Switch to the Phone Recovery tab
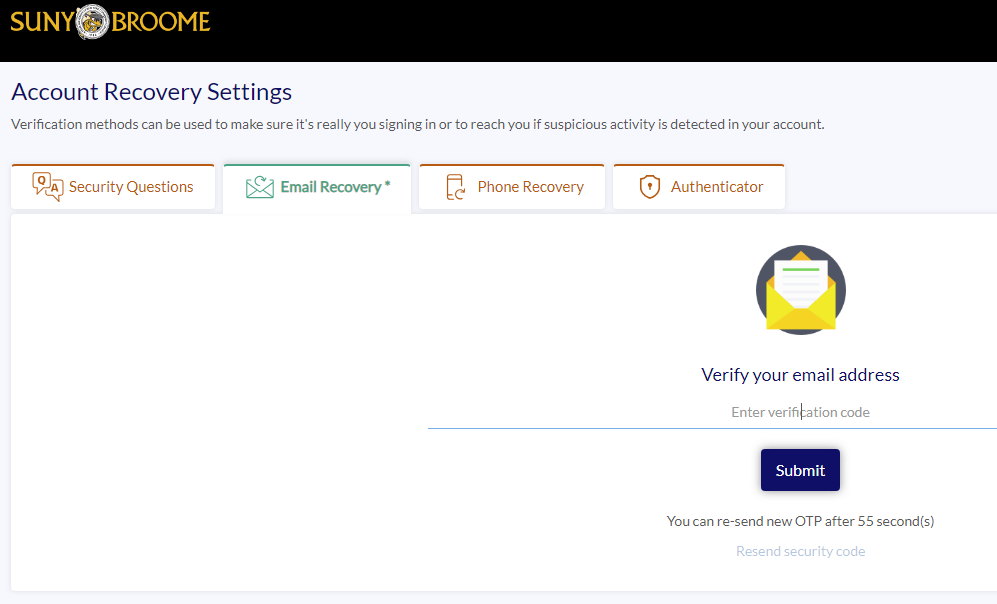 pyautogui.click(x=512, y=186)
